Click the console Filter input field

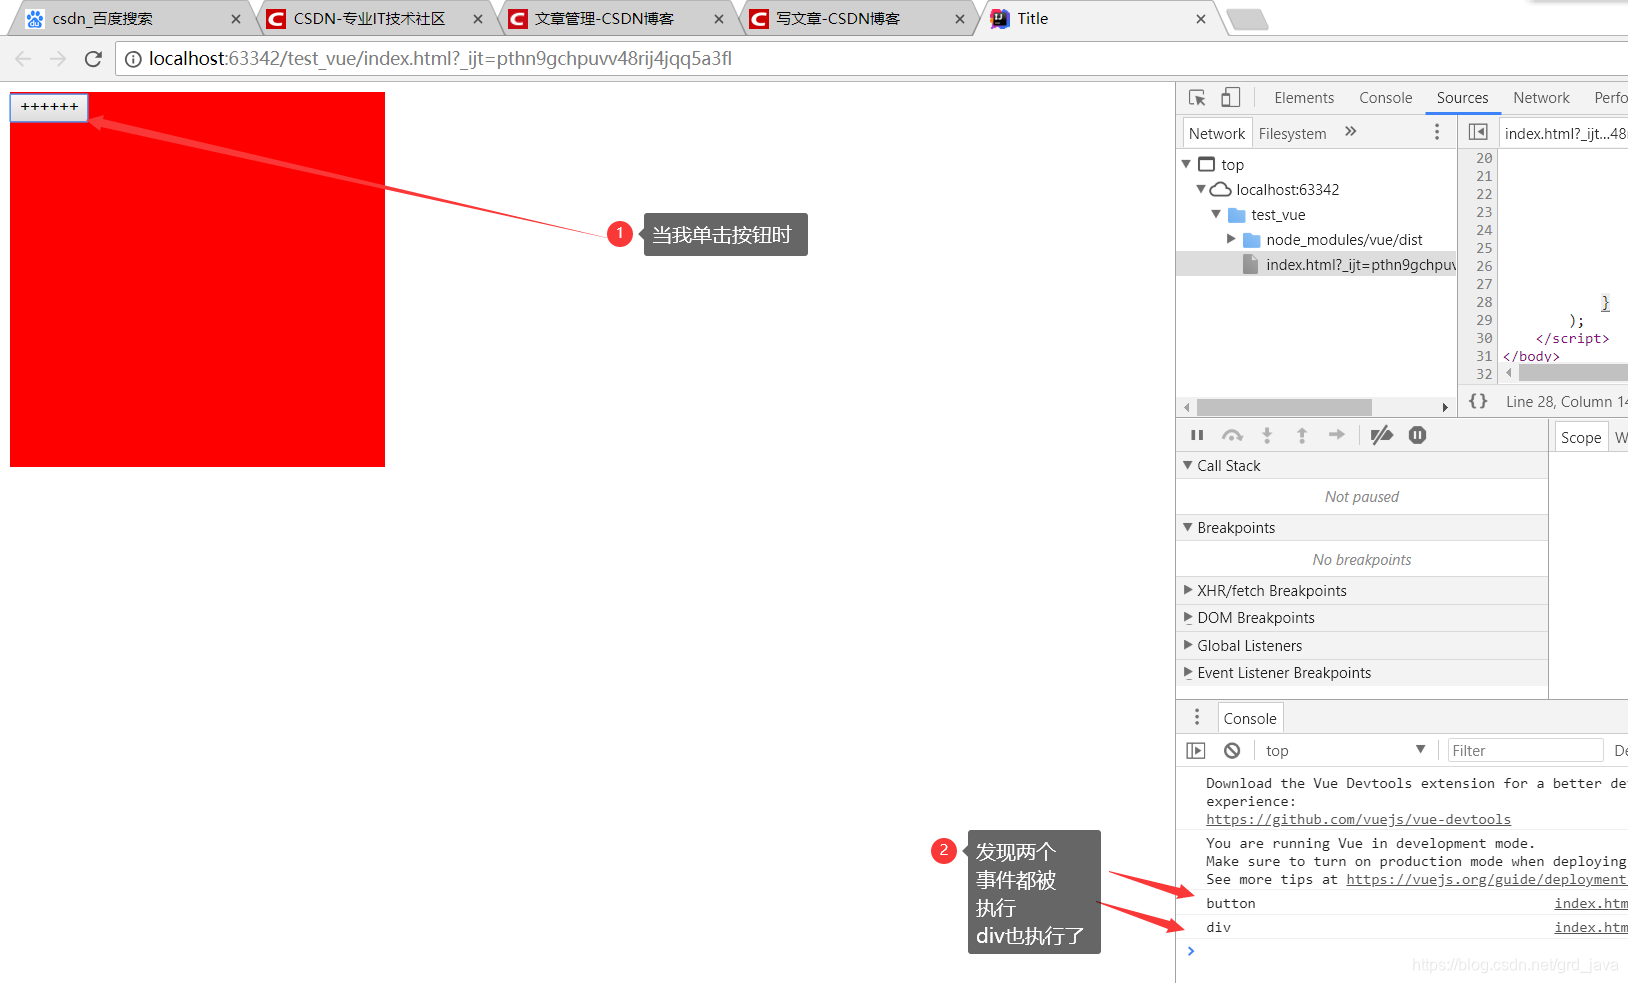1525,750
